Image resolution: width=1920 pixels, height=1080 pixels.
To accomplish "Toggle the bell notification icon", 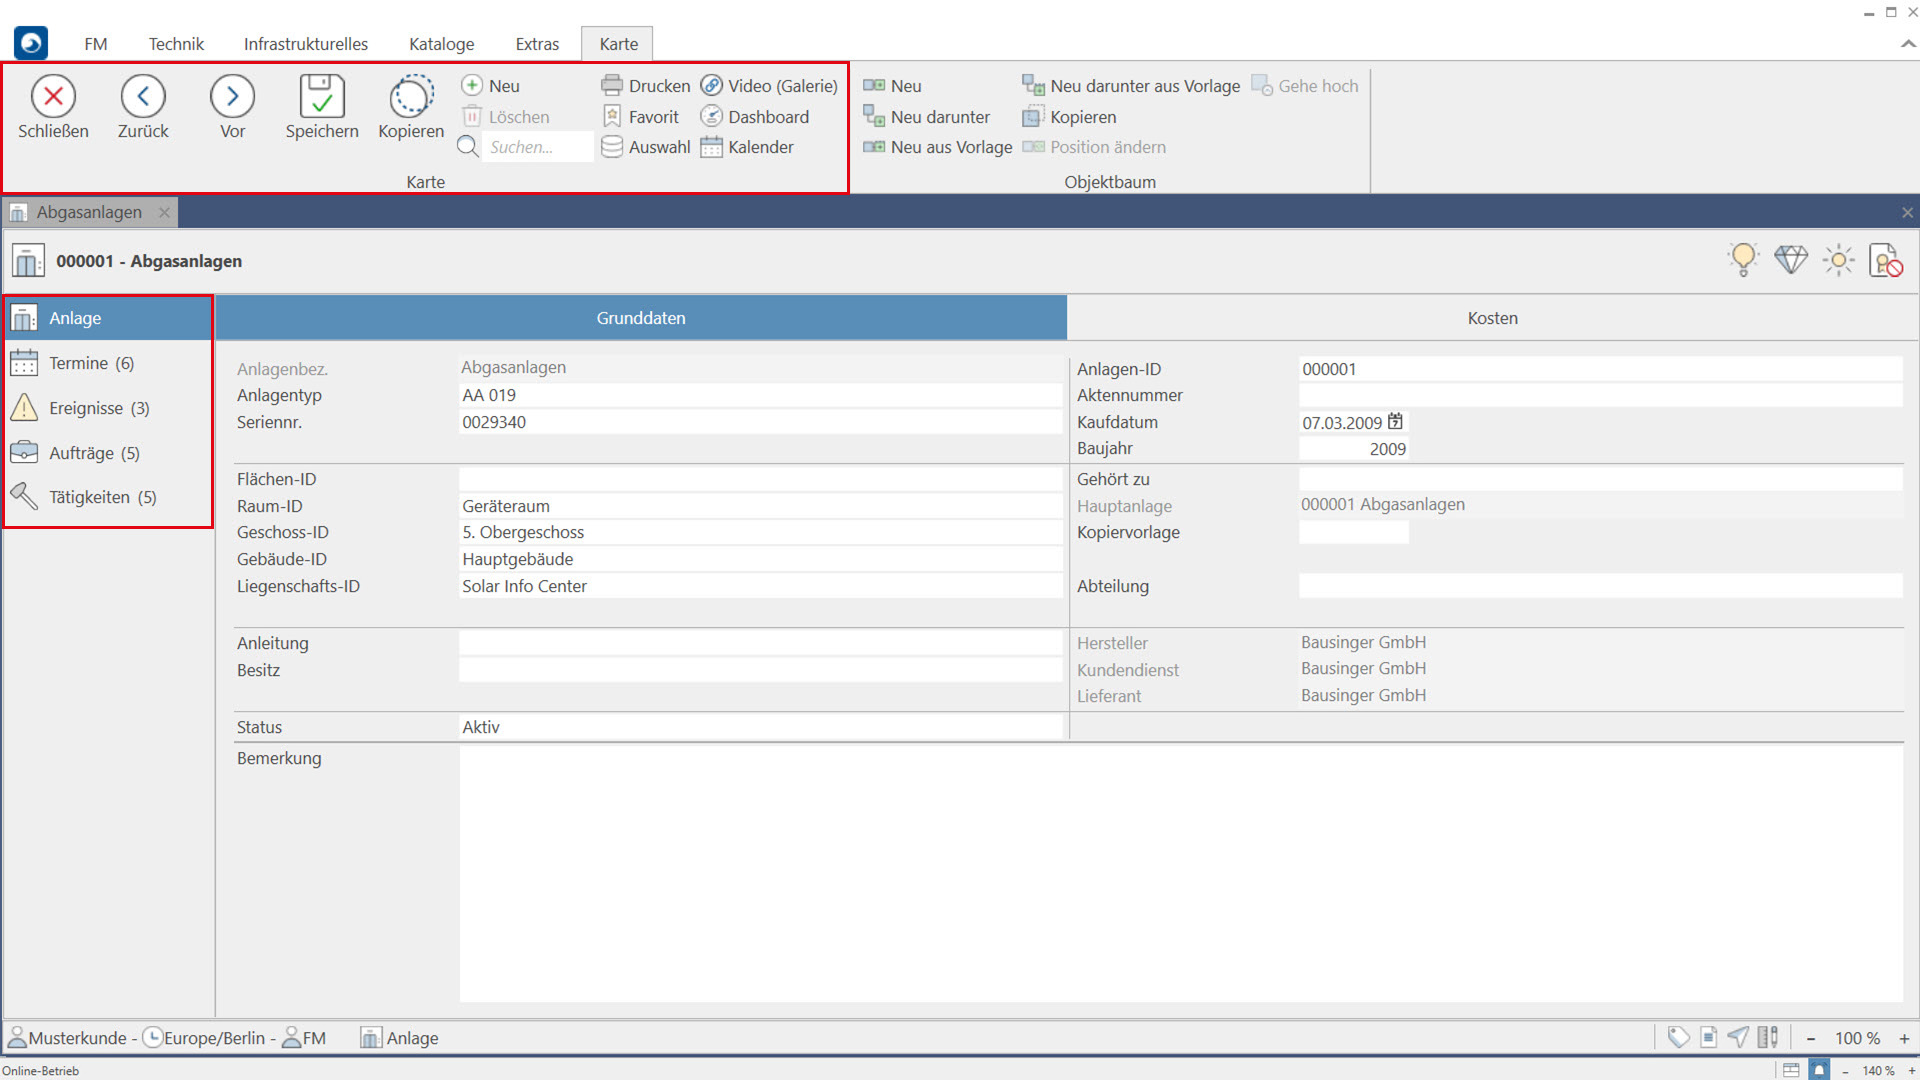I will coord(1820,1070).
